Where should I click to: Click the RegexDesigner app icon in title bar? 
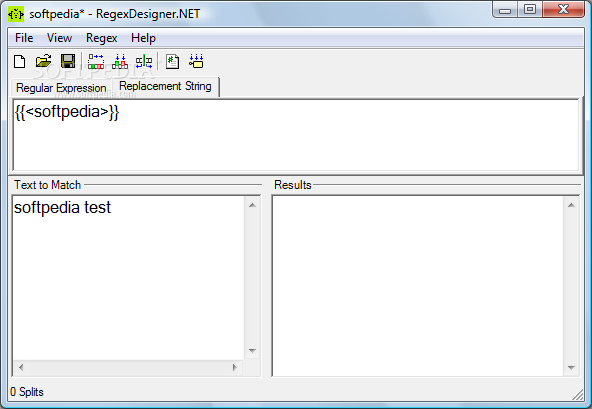[16, 14]
